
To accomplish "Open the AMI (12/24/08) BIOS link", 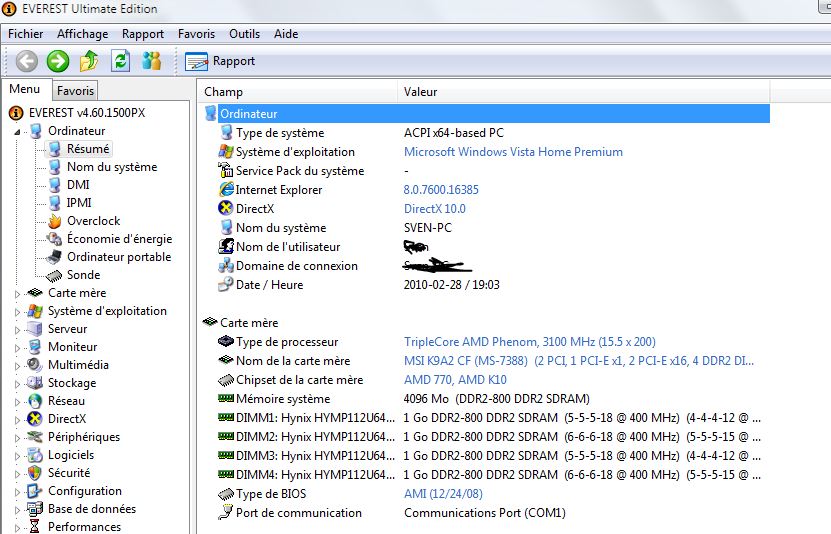I will 443,494.
